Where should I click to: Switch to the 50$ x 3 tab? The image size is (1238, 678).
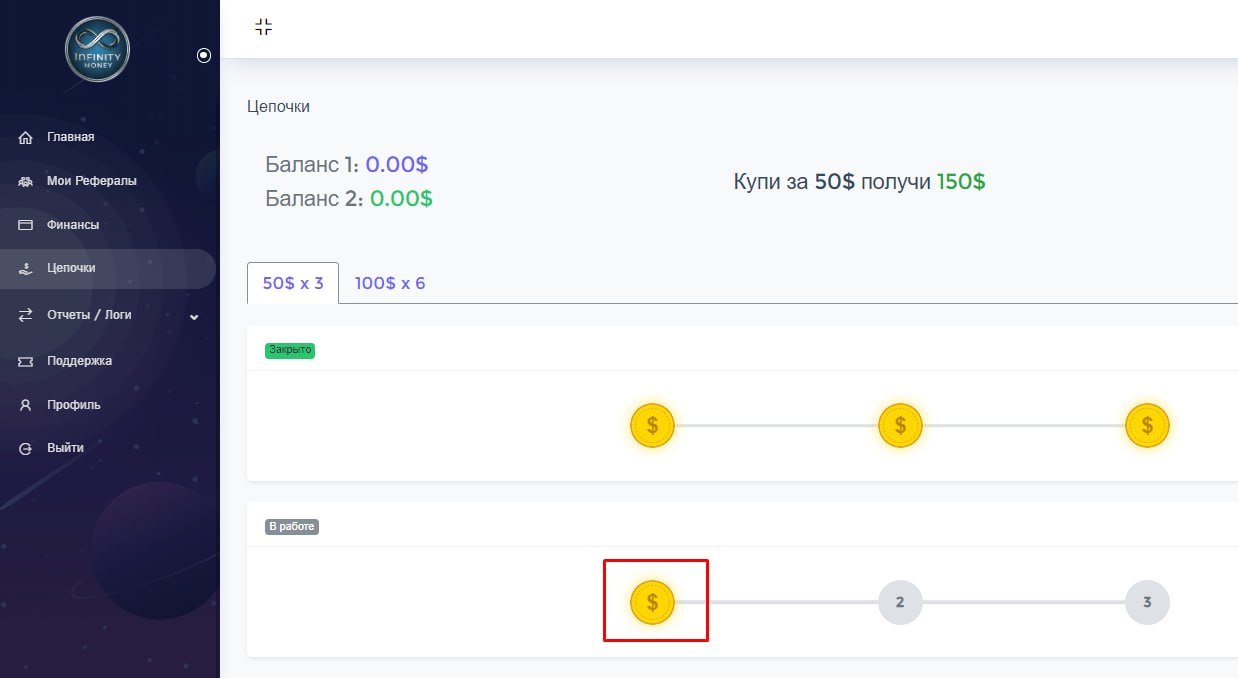coord(293,283)
